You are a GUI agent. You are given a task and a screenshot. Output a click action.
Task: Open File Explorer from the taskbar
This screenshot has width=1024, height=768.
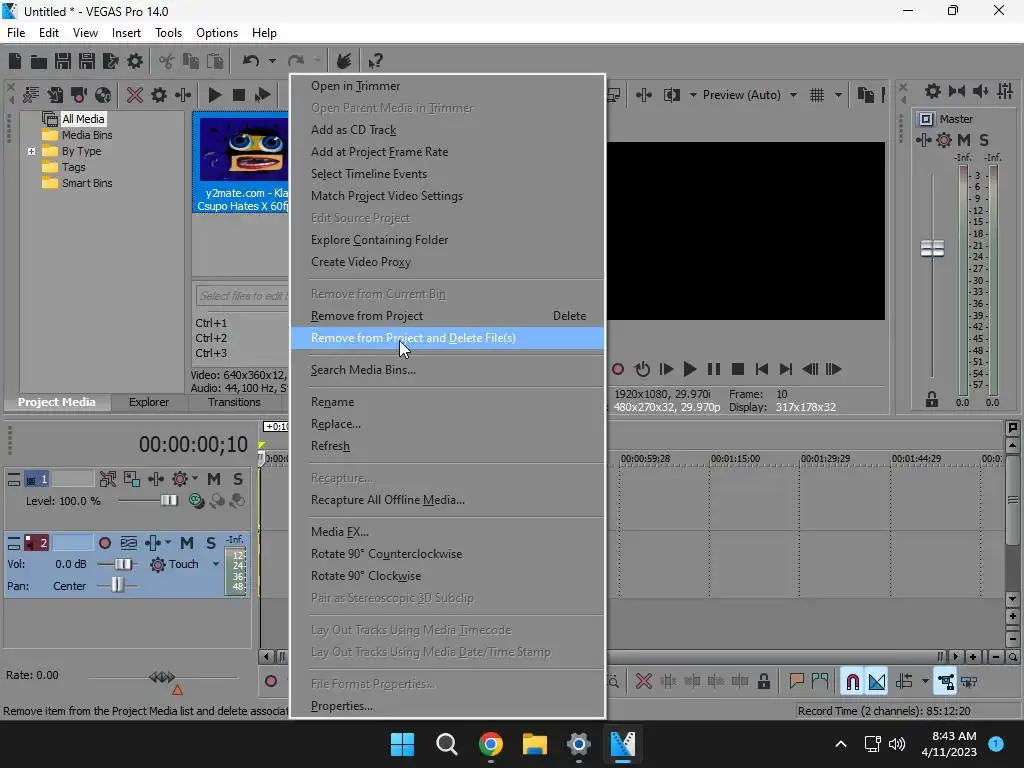[534, 744]
